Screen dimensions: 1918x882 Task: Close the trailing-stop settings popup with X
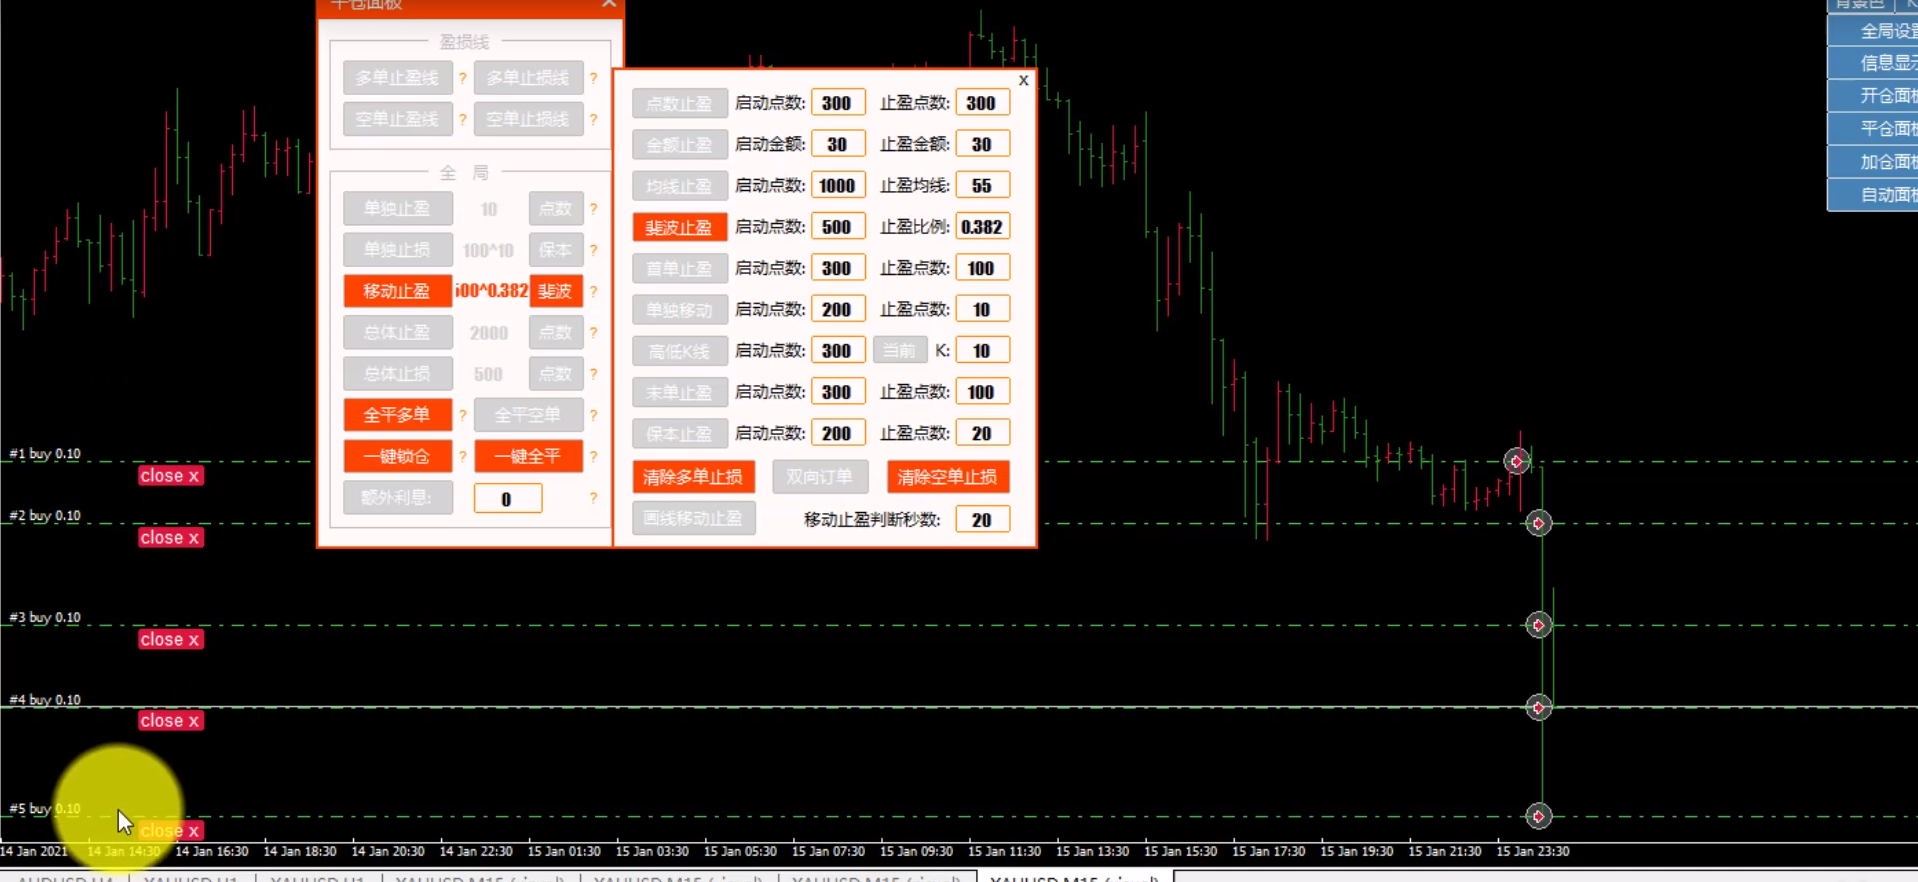point(1023,80)
